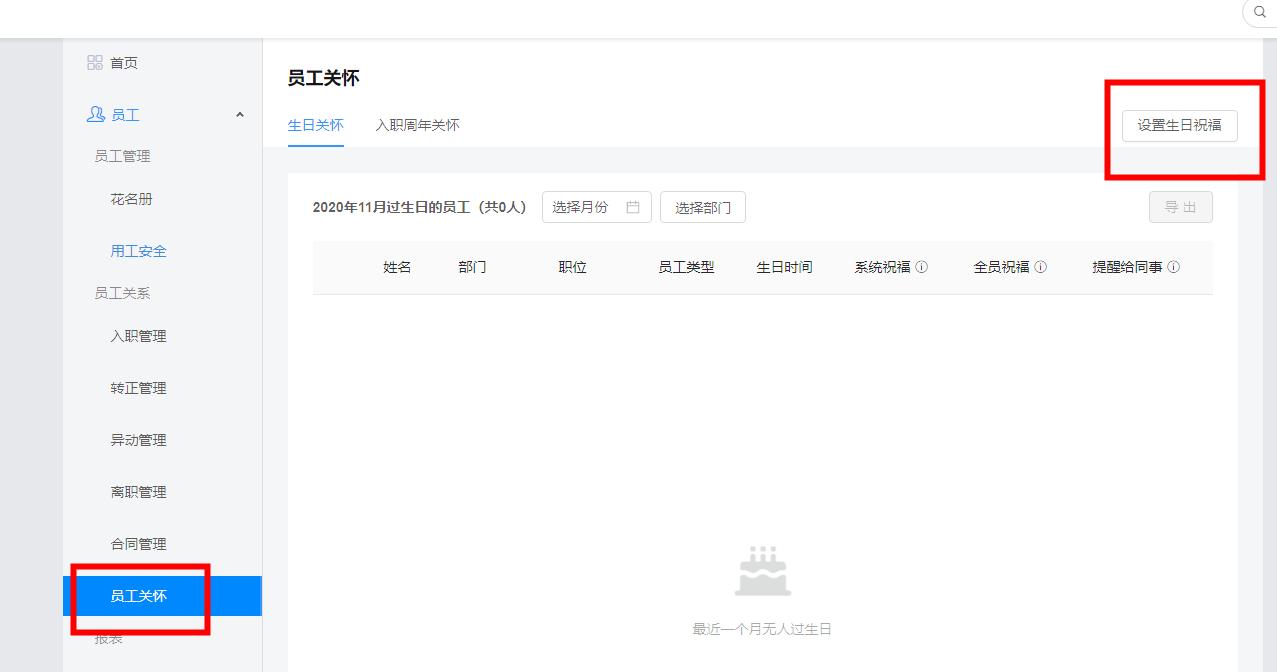
Task: Open the 合同管理 menu item
Action: coord(137,543)
